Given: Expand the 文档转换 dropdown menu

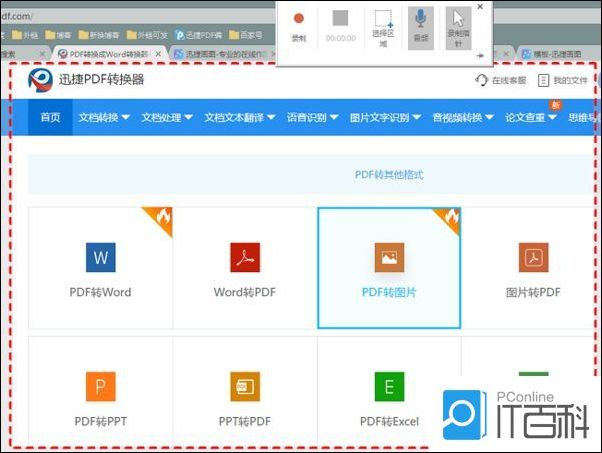Looking at the screenshot, I should [104, 117].
